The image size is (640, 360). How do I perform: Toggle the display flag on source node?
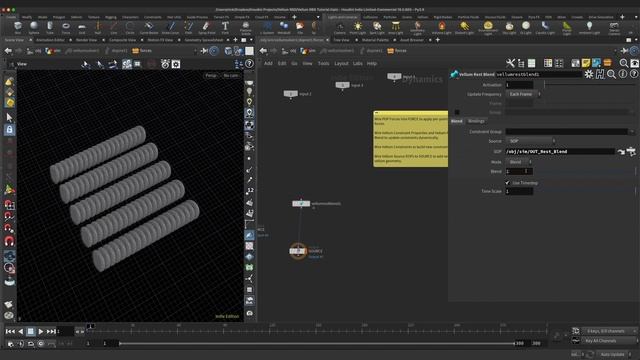click(x=304, y=251)
